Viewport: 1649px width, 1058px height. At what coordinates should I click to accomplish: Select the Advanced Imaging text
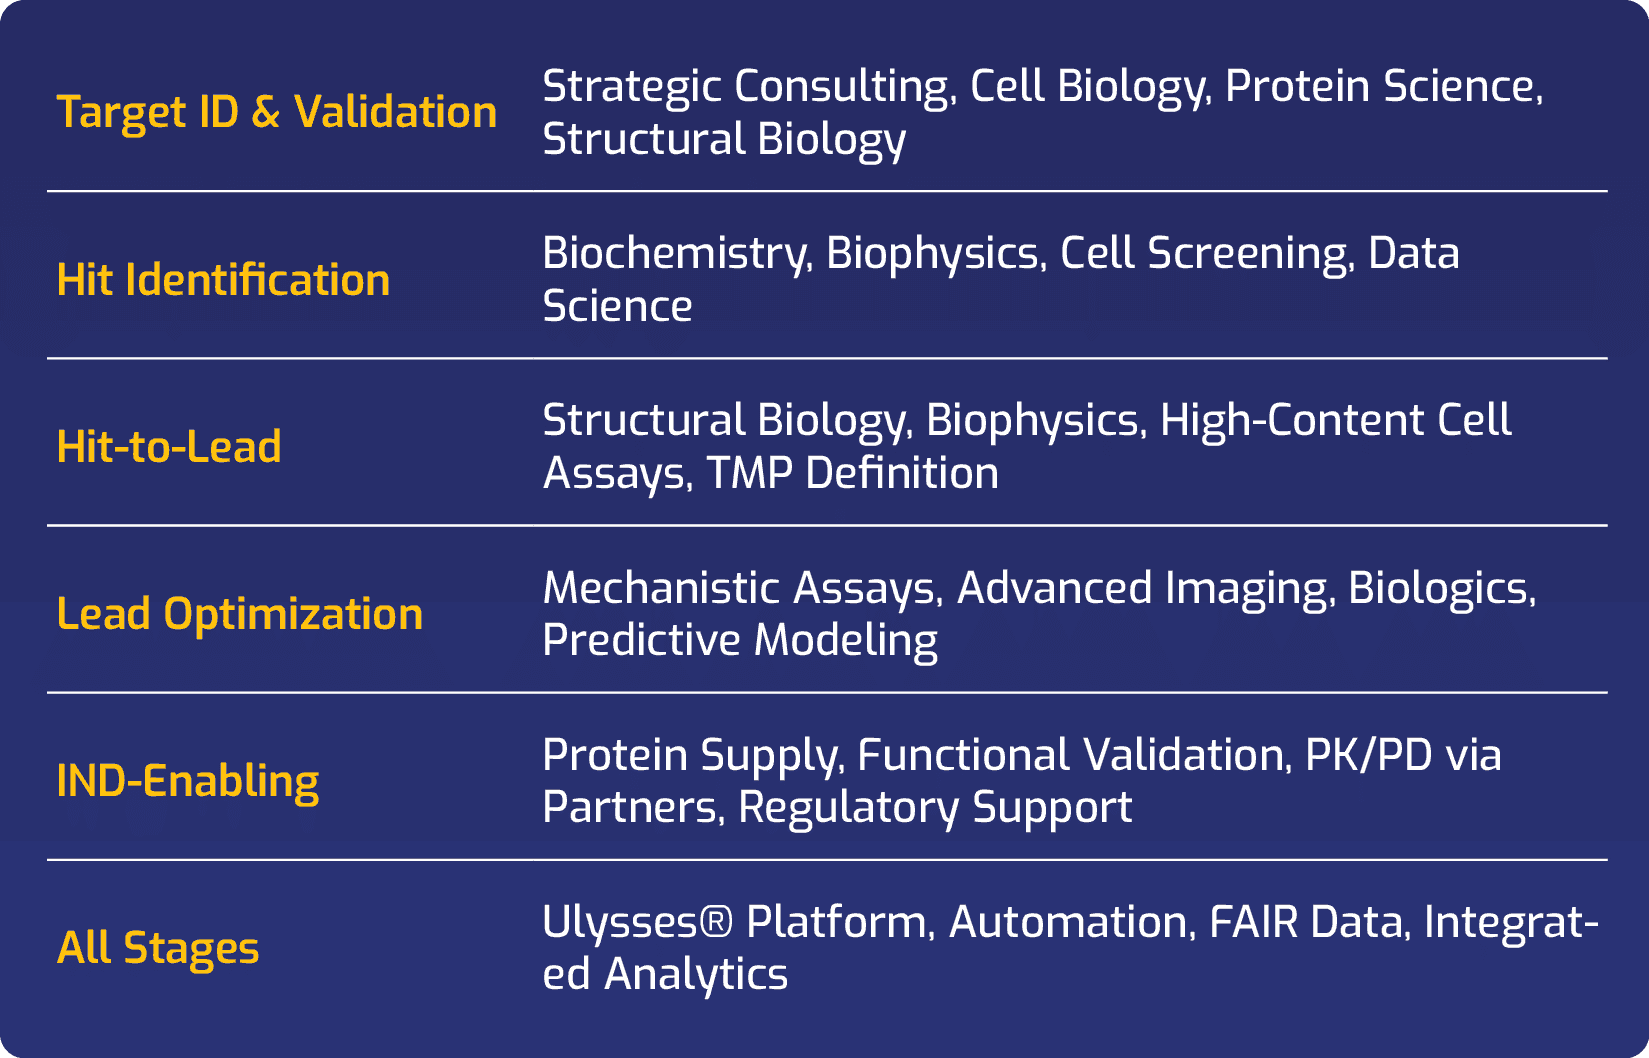point(1141,588)
